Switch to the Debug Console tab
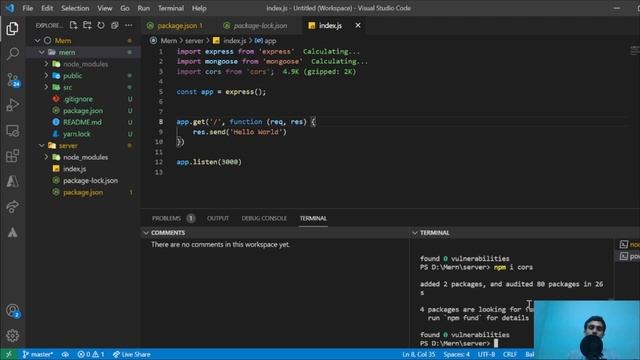 pos(264,218)
